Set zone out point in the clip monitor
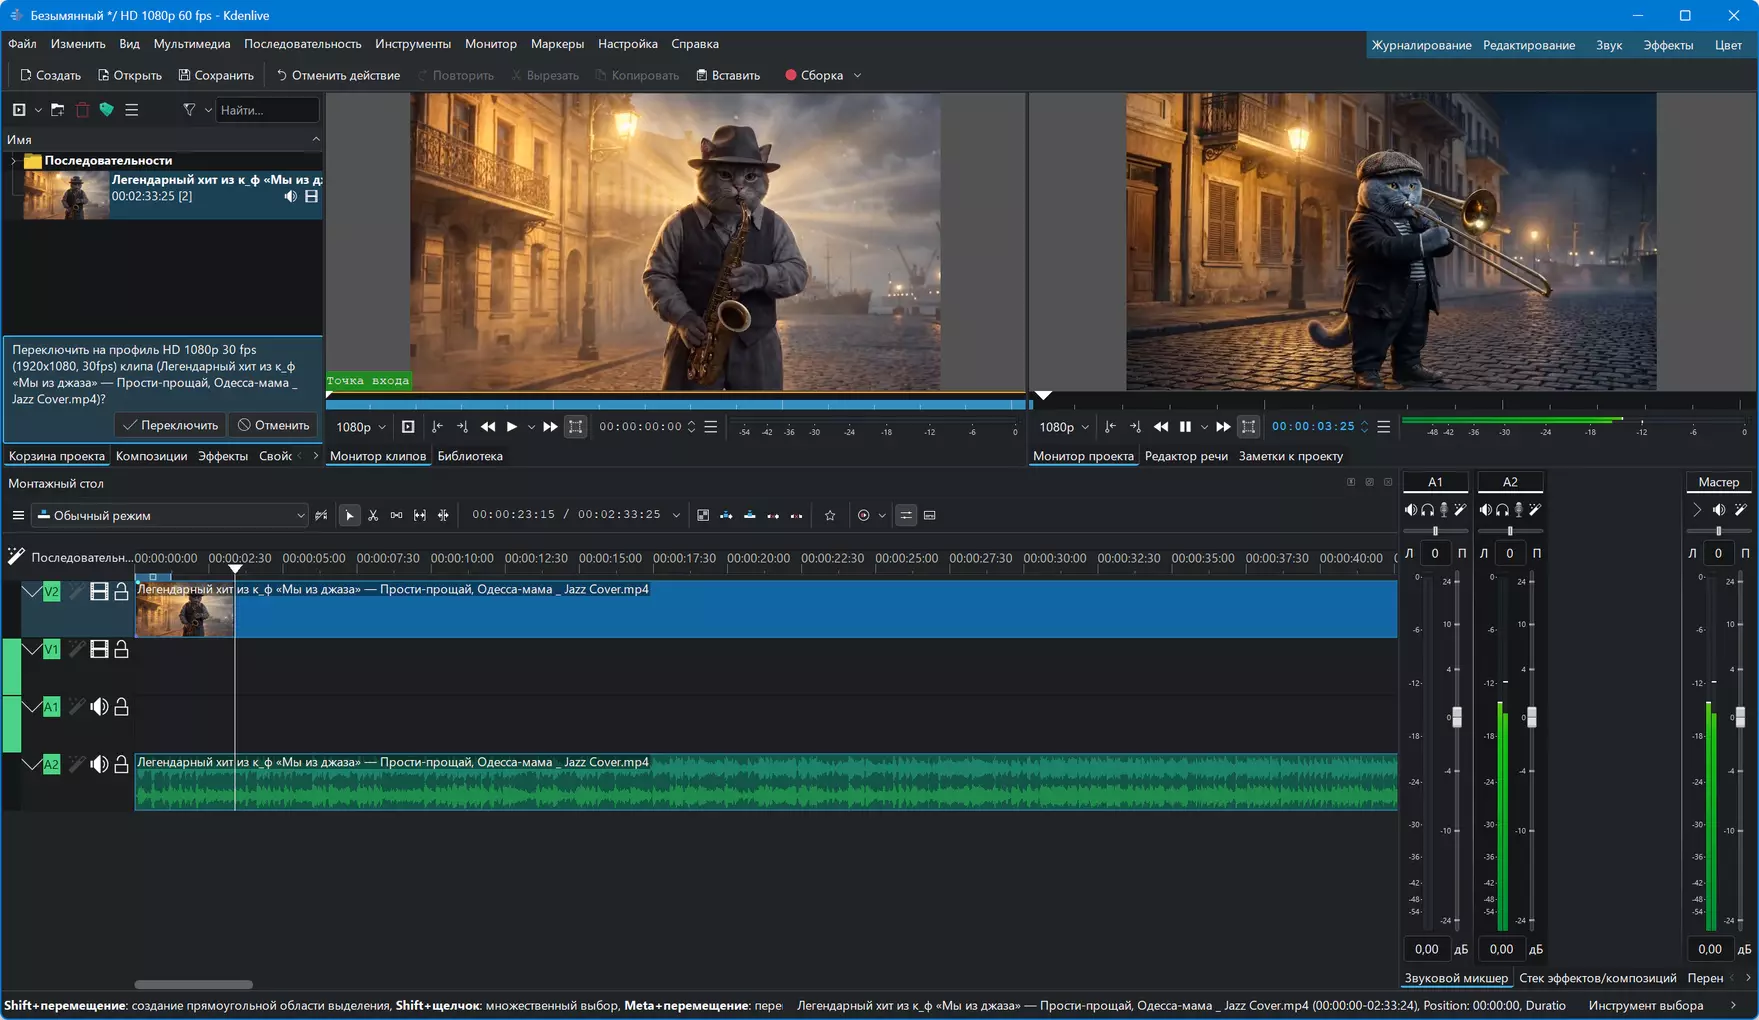The image size is (1759, 1020). tap(462, 427)
